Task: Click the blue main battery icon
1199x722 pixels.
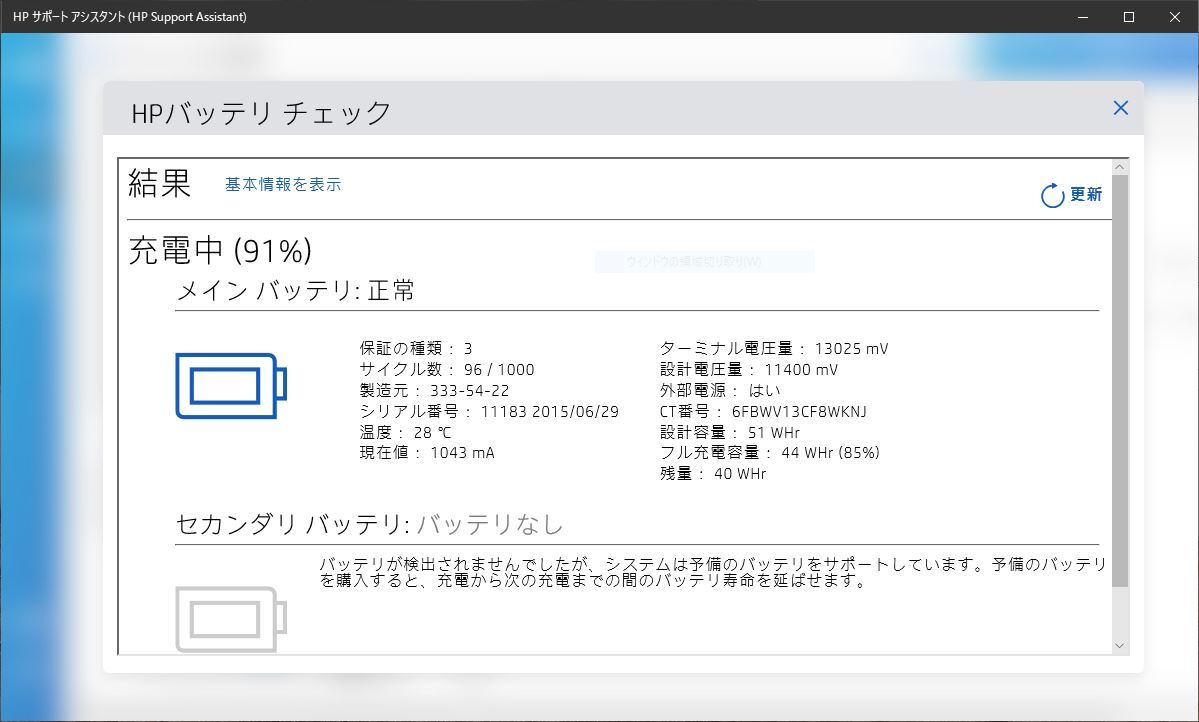Action: (x=231, y=385)
